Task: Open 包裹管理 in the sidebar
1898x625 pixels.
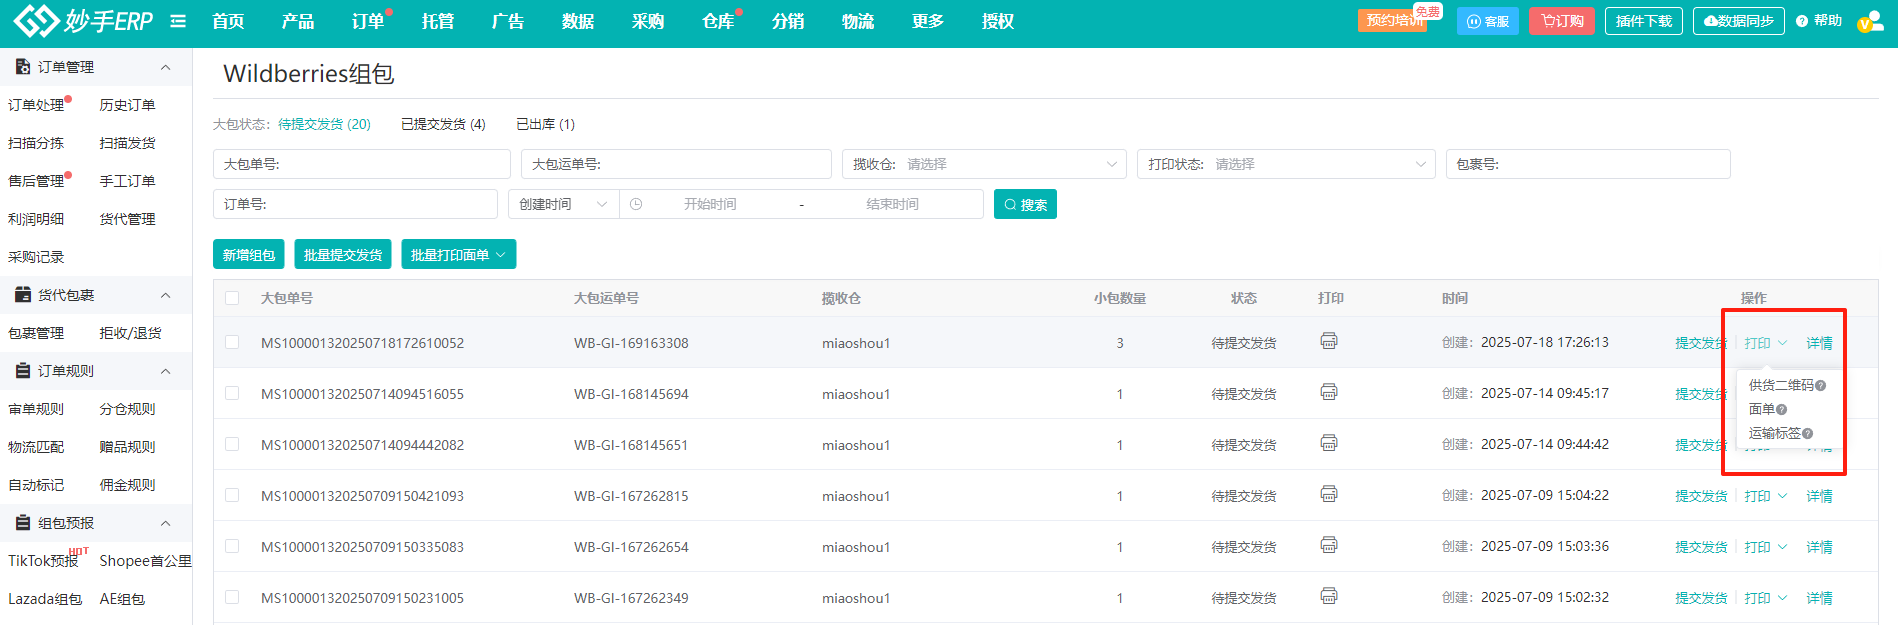Action: (x=36, y=333)
